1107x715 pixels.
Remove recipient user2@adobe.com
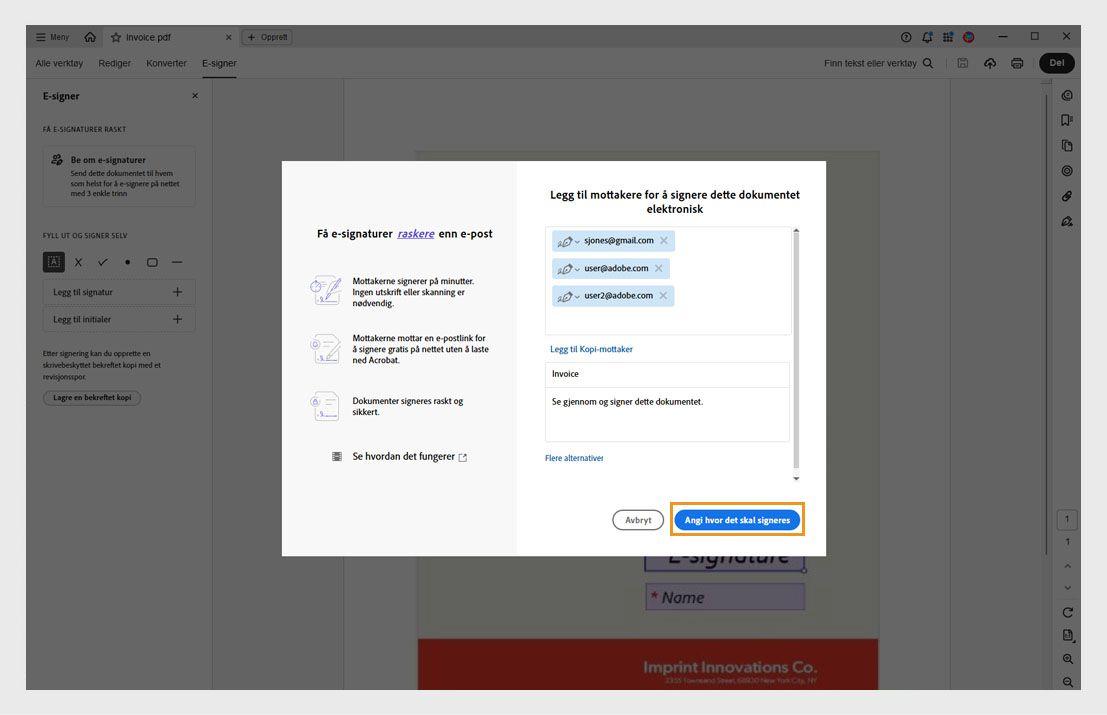click(663, 296)
